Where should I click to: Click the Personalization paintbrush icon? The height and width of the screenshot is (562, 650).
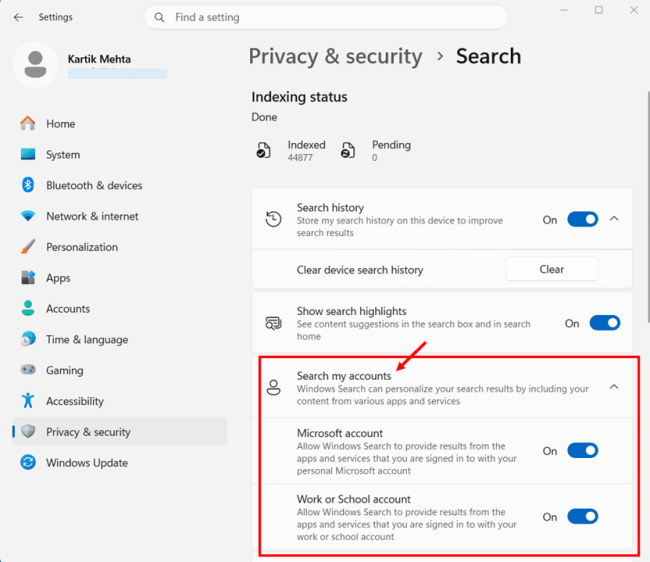pyautogui.click(x=28, y=247)
